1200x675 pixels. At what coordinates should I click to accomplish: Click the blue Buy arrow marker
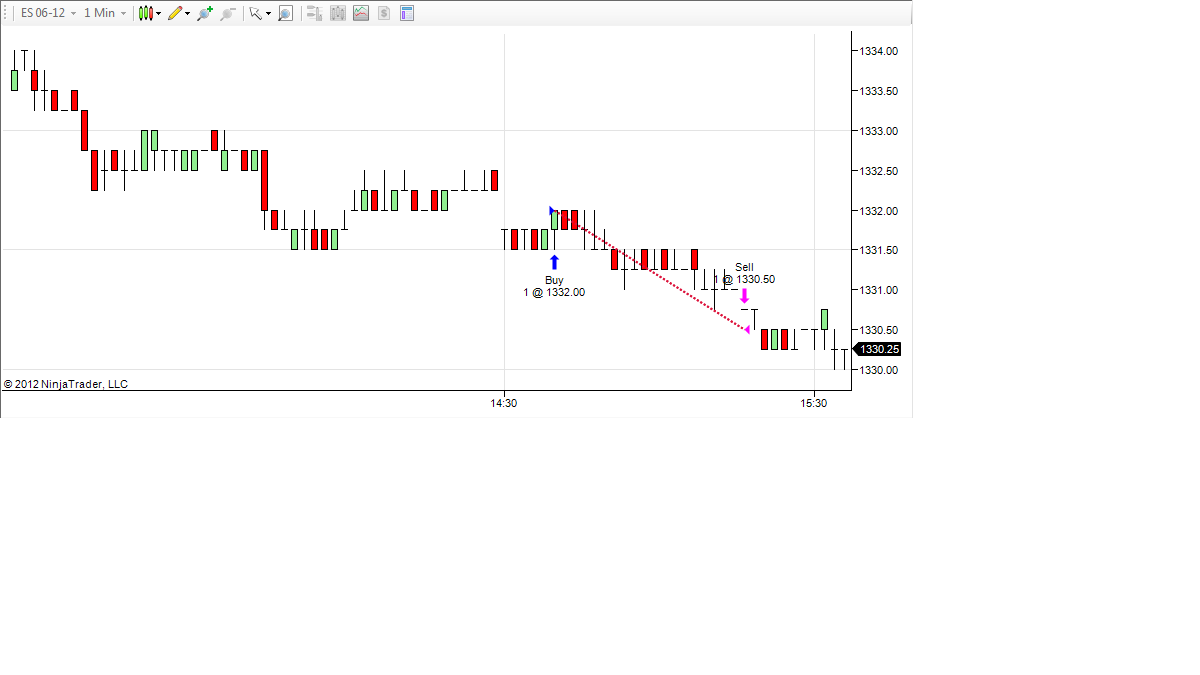(554, 262)
